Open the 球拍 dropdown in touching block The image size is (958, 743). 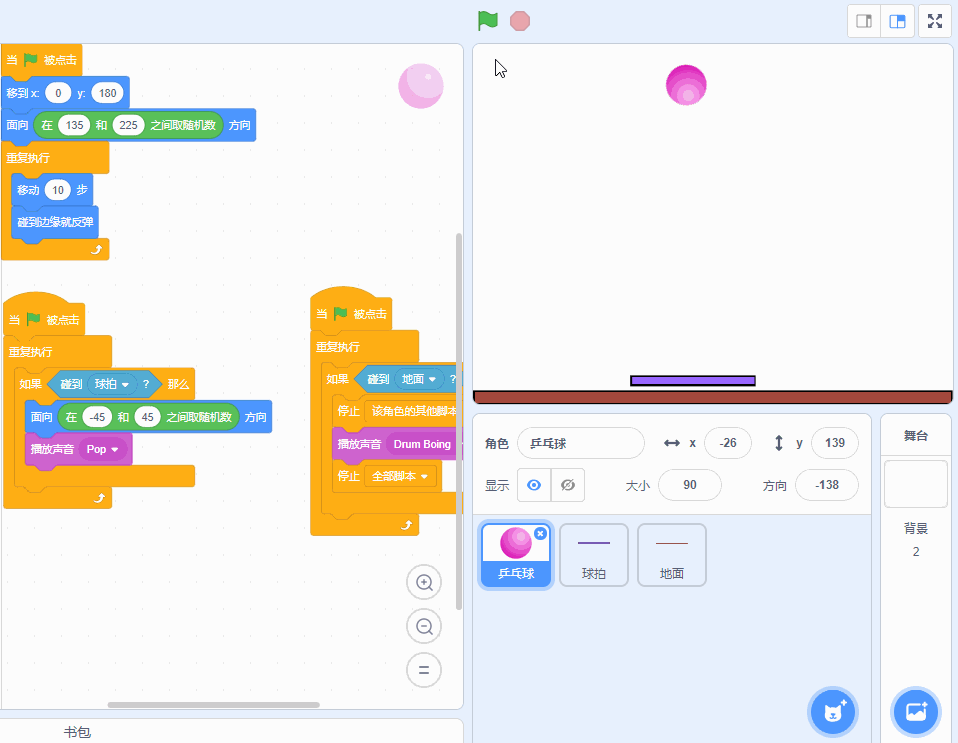tap(126, 384)
